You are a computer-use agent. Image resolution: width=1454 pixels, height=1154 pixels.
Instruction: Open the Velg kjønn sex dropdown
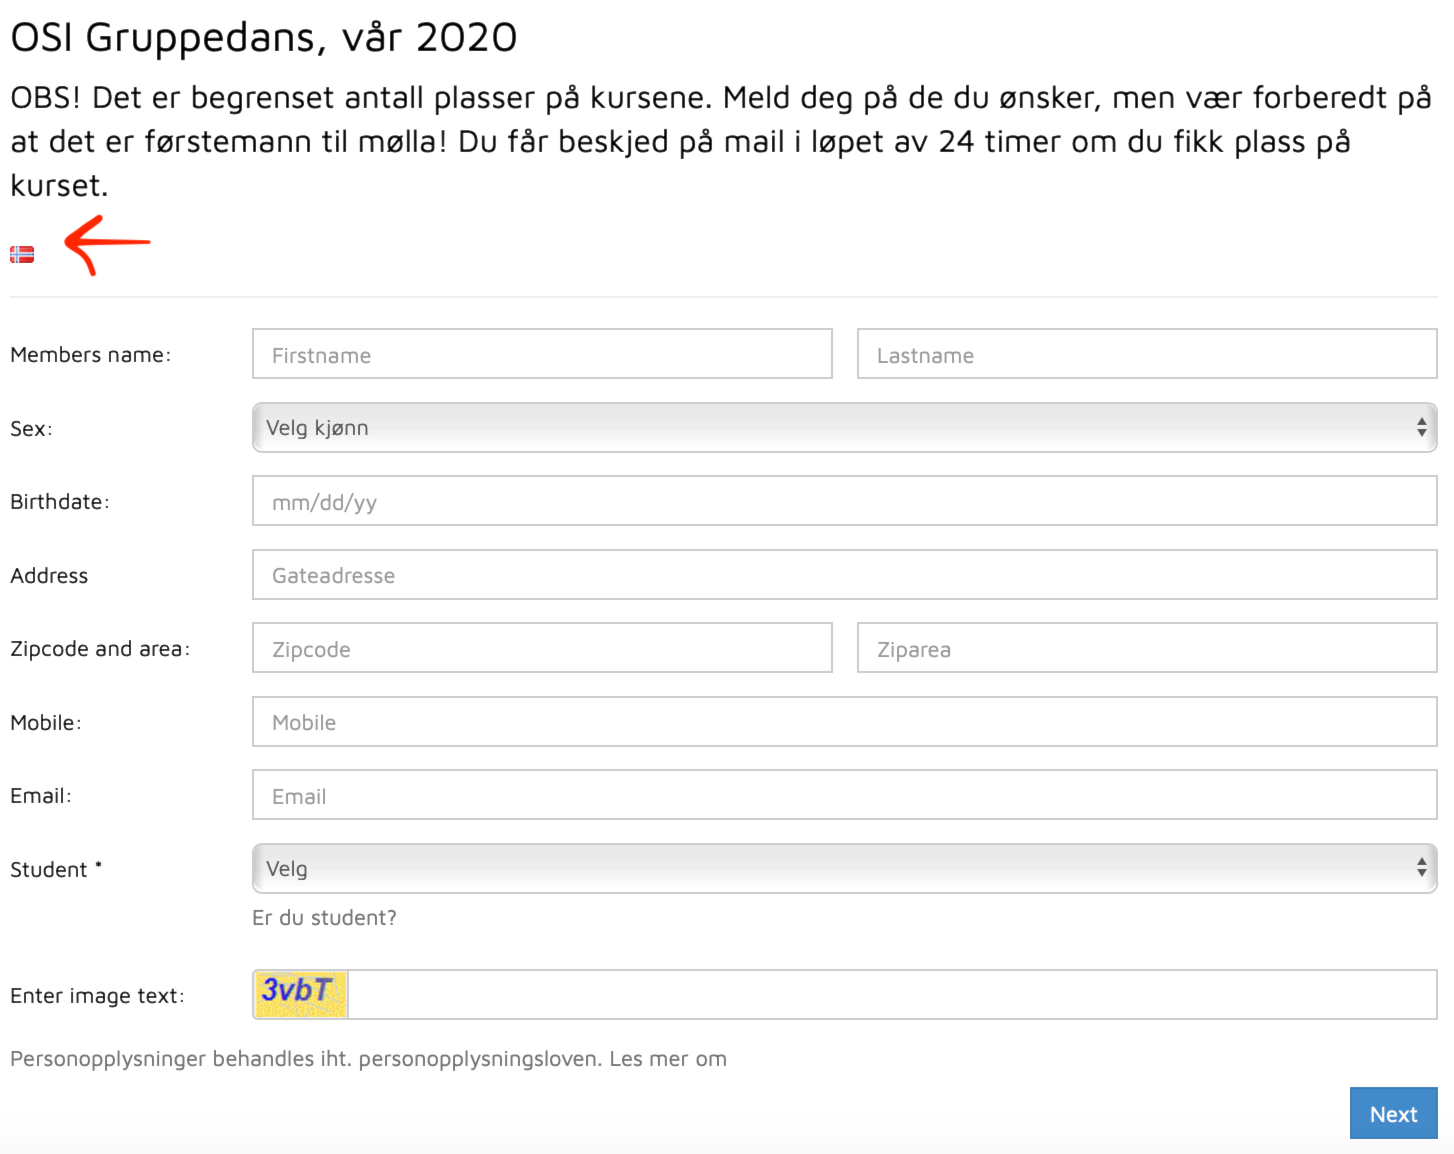coord(844,428)
